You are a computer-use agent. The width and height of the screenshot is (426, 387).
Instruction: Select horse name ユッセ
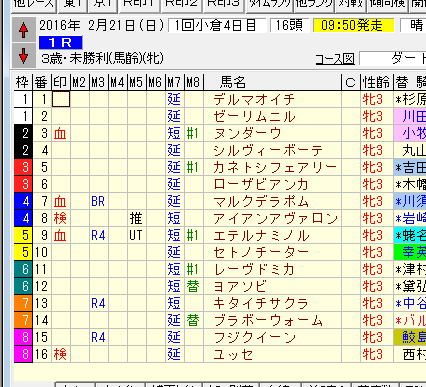click(x=233, y=354)
